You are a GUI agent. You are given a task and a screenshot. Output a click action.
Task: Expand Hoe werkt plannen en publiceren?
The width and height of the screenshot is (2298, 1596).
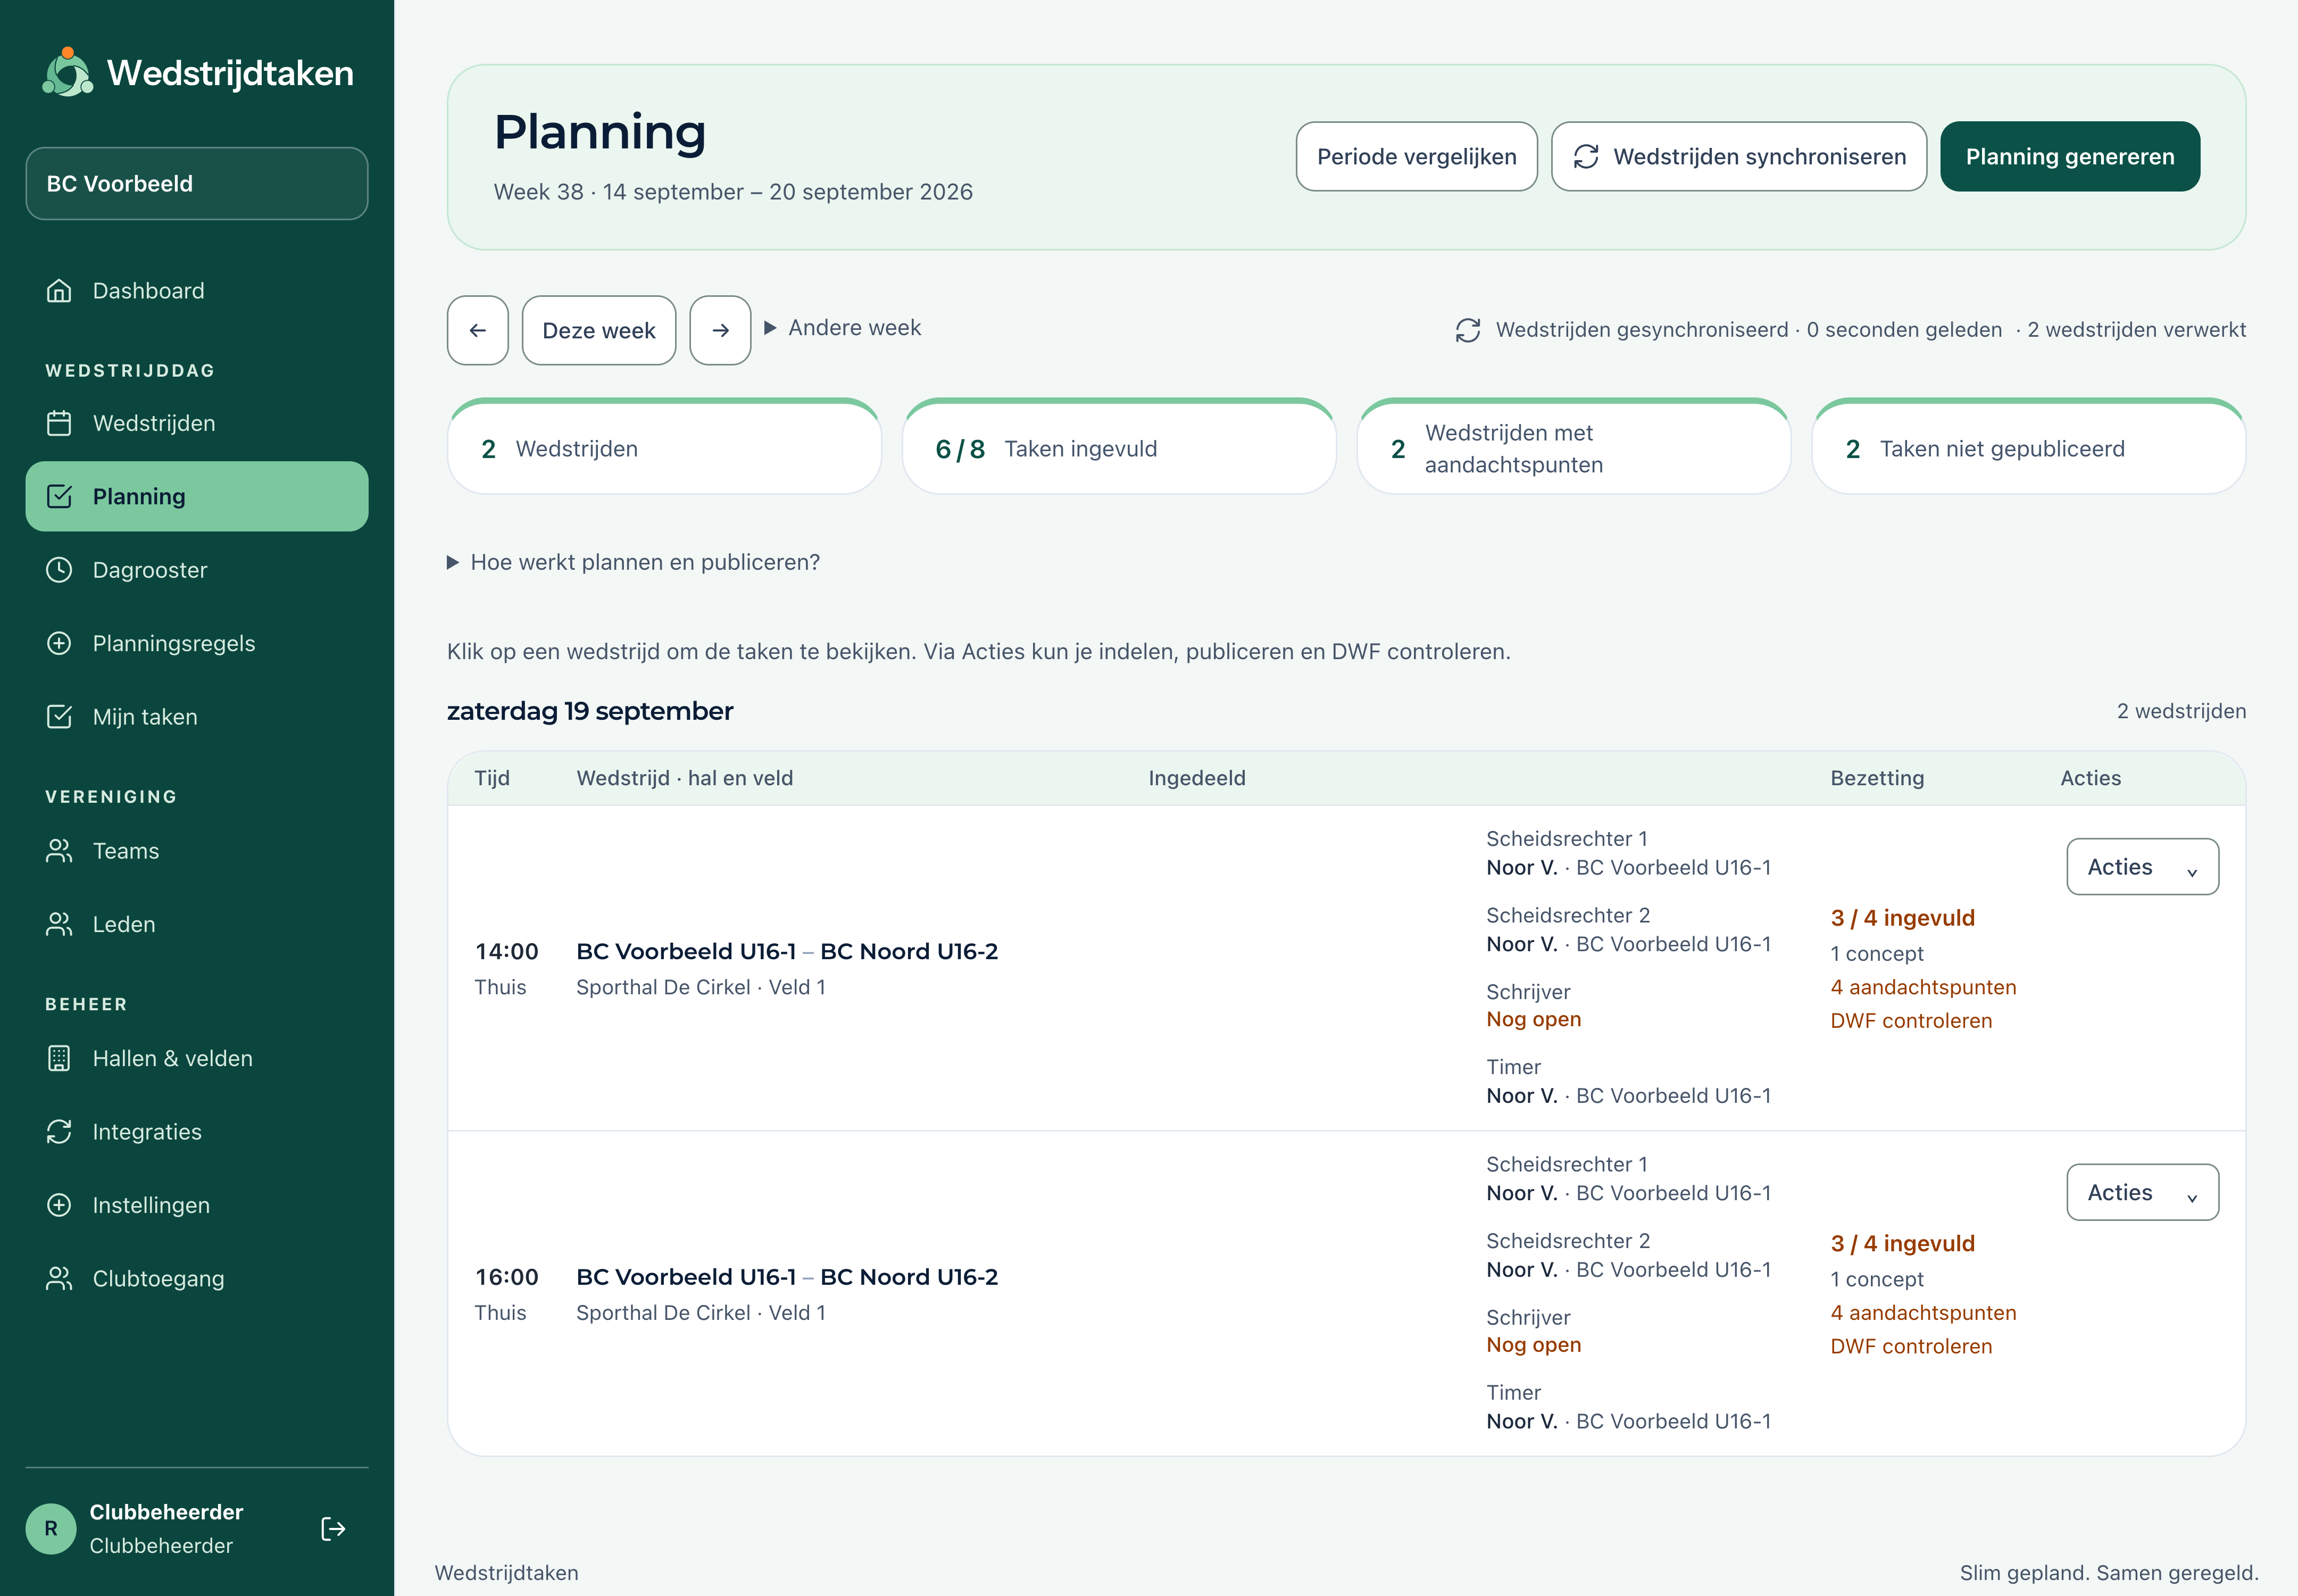point(634,562)
